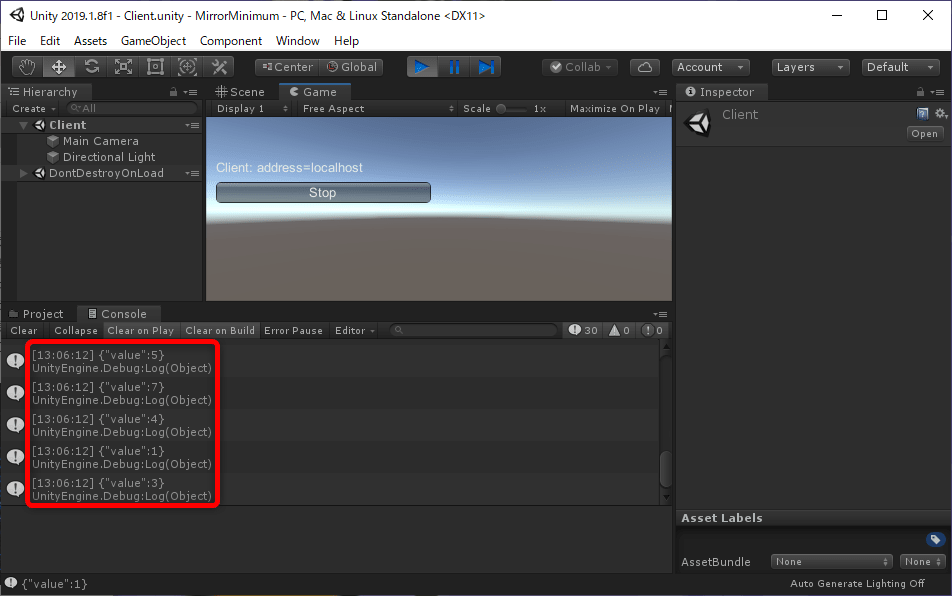This screenshot has width=952, height=596.
Task: Click the Stop button in Game view
Action: (324, 192)
